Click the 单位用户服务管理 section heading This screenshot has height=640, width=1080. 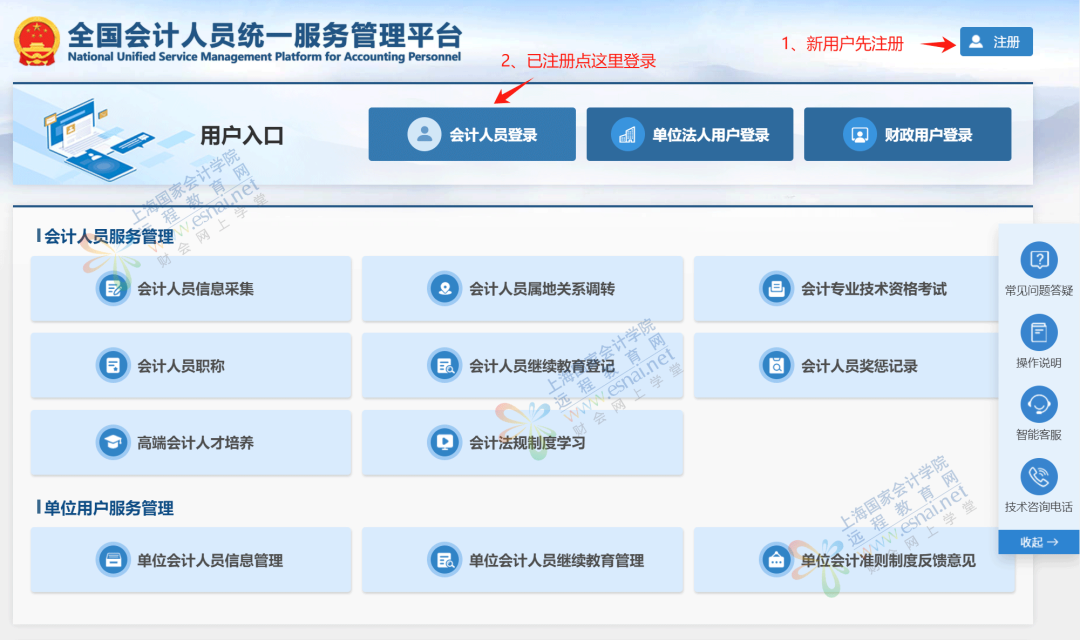pos(109,508)
